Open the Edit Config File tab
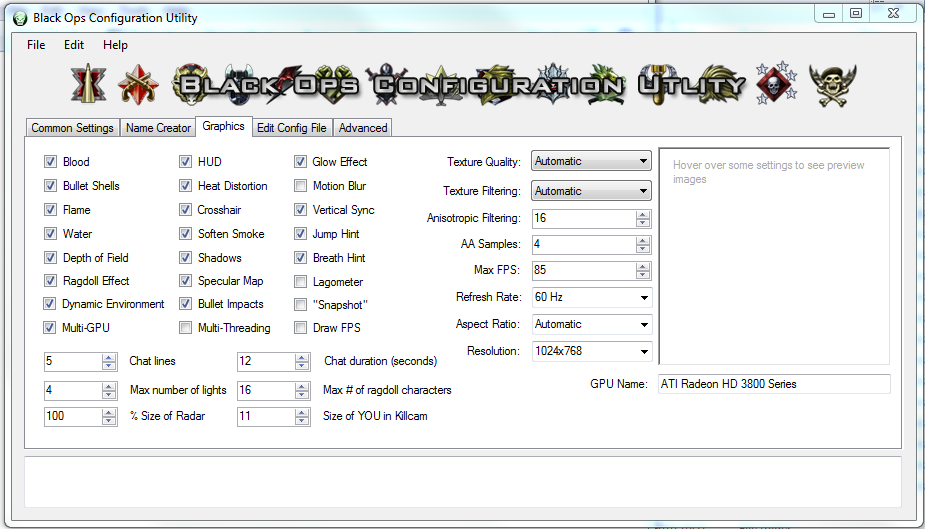Screen dimensions: 925x529 tap(291, 128)
